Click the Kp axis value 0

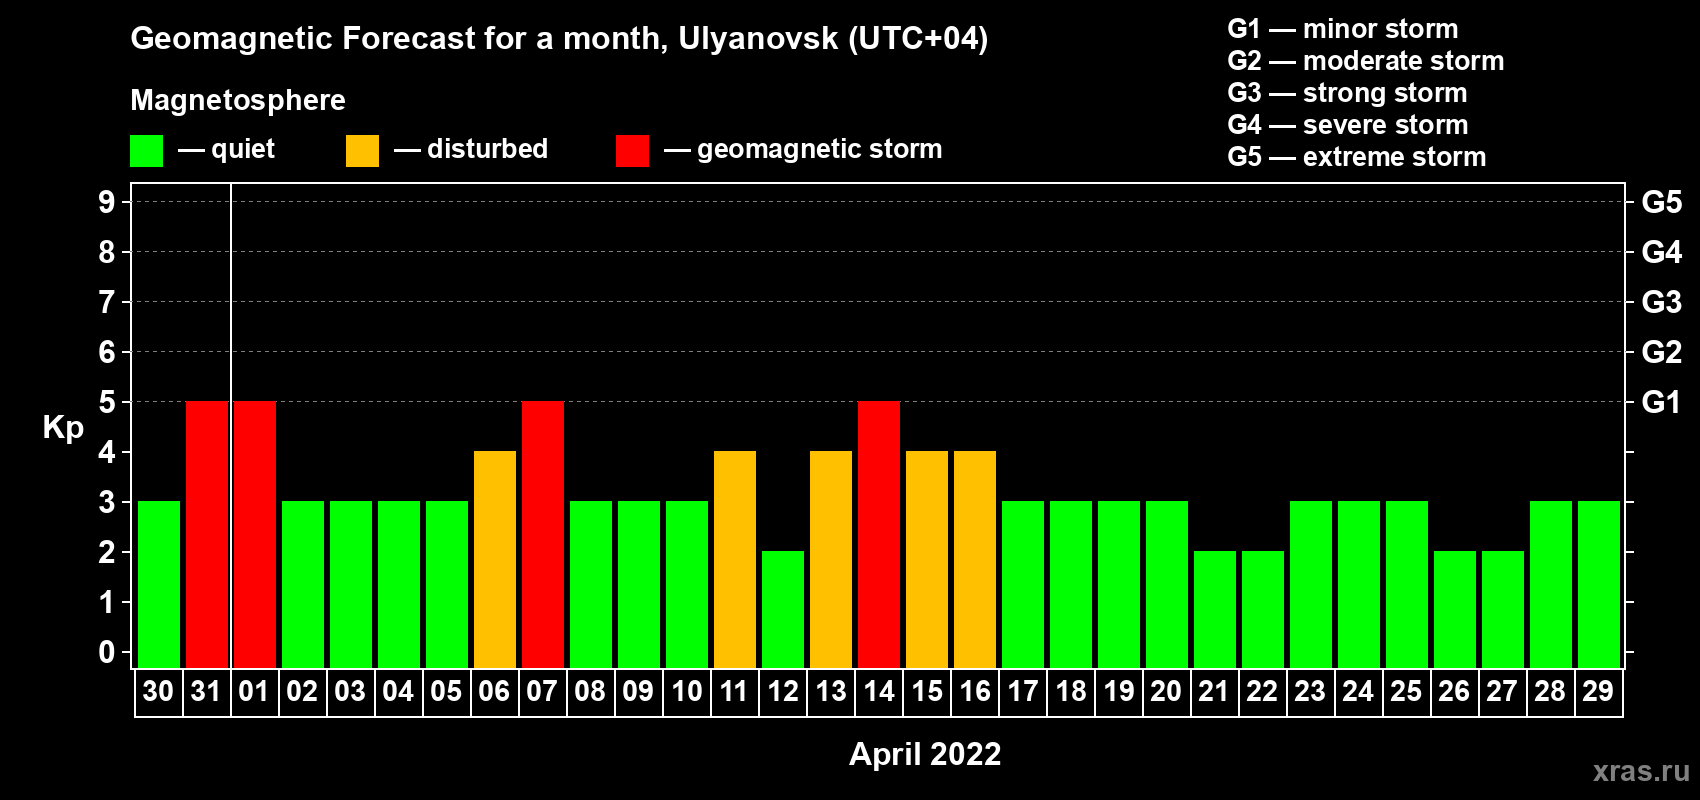(107, 652)
